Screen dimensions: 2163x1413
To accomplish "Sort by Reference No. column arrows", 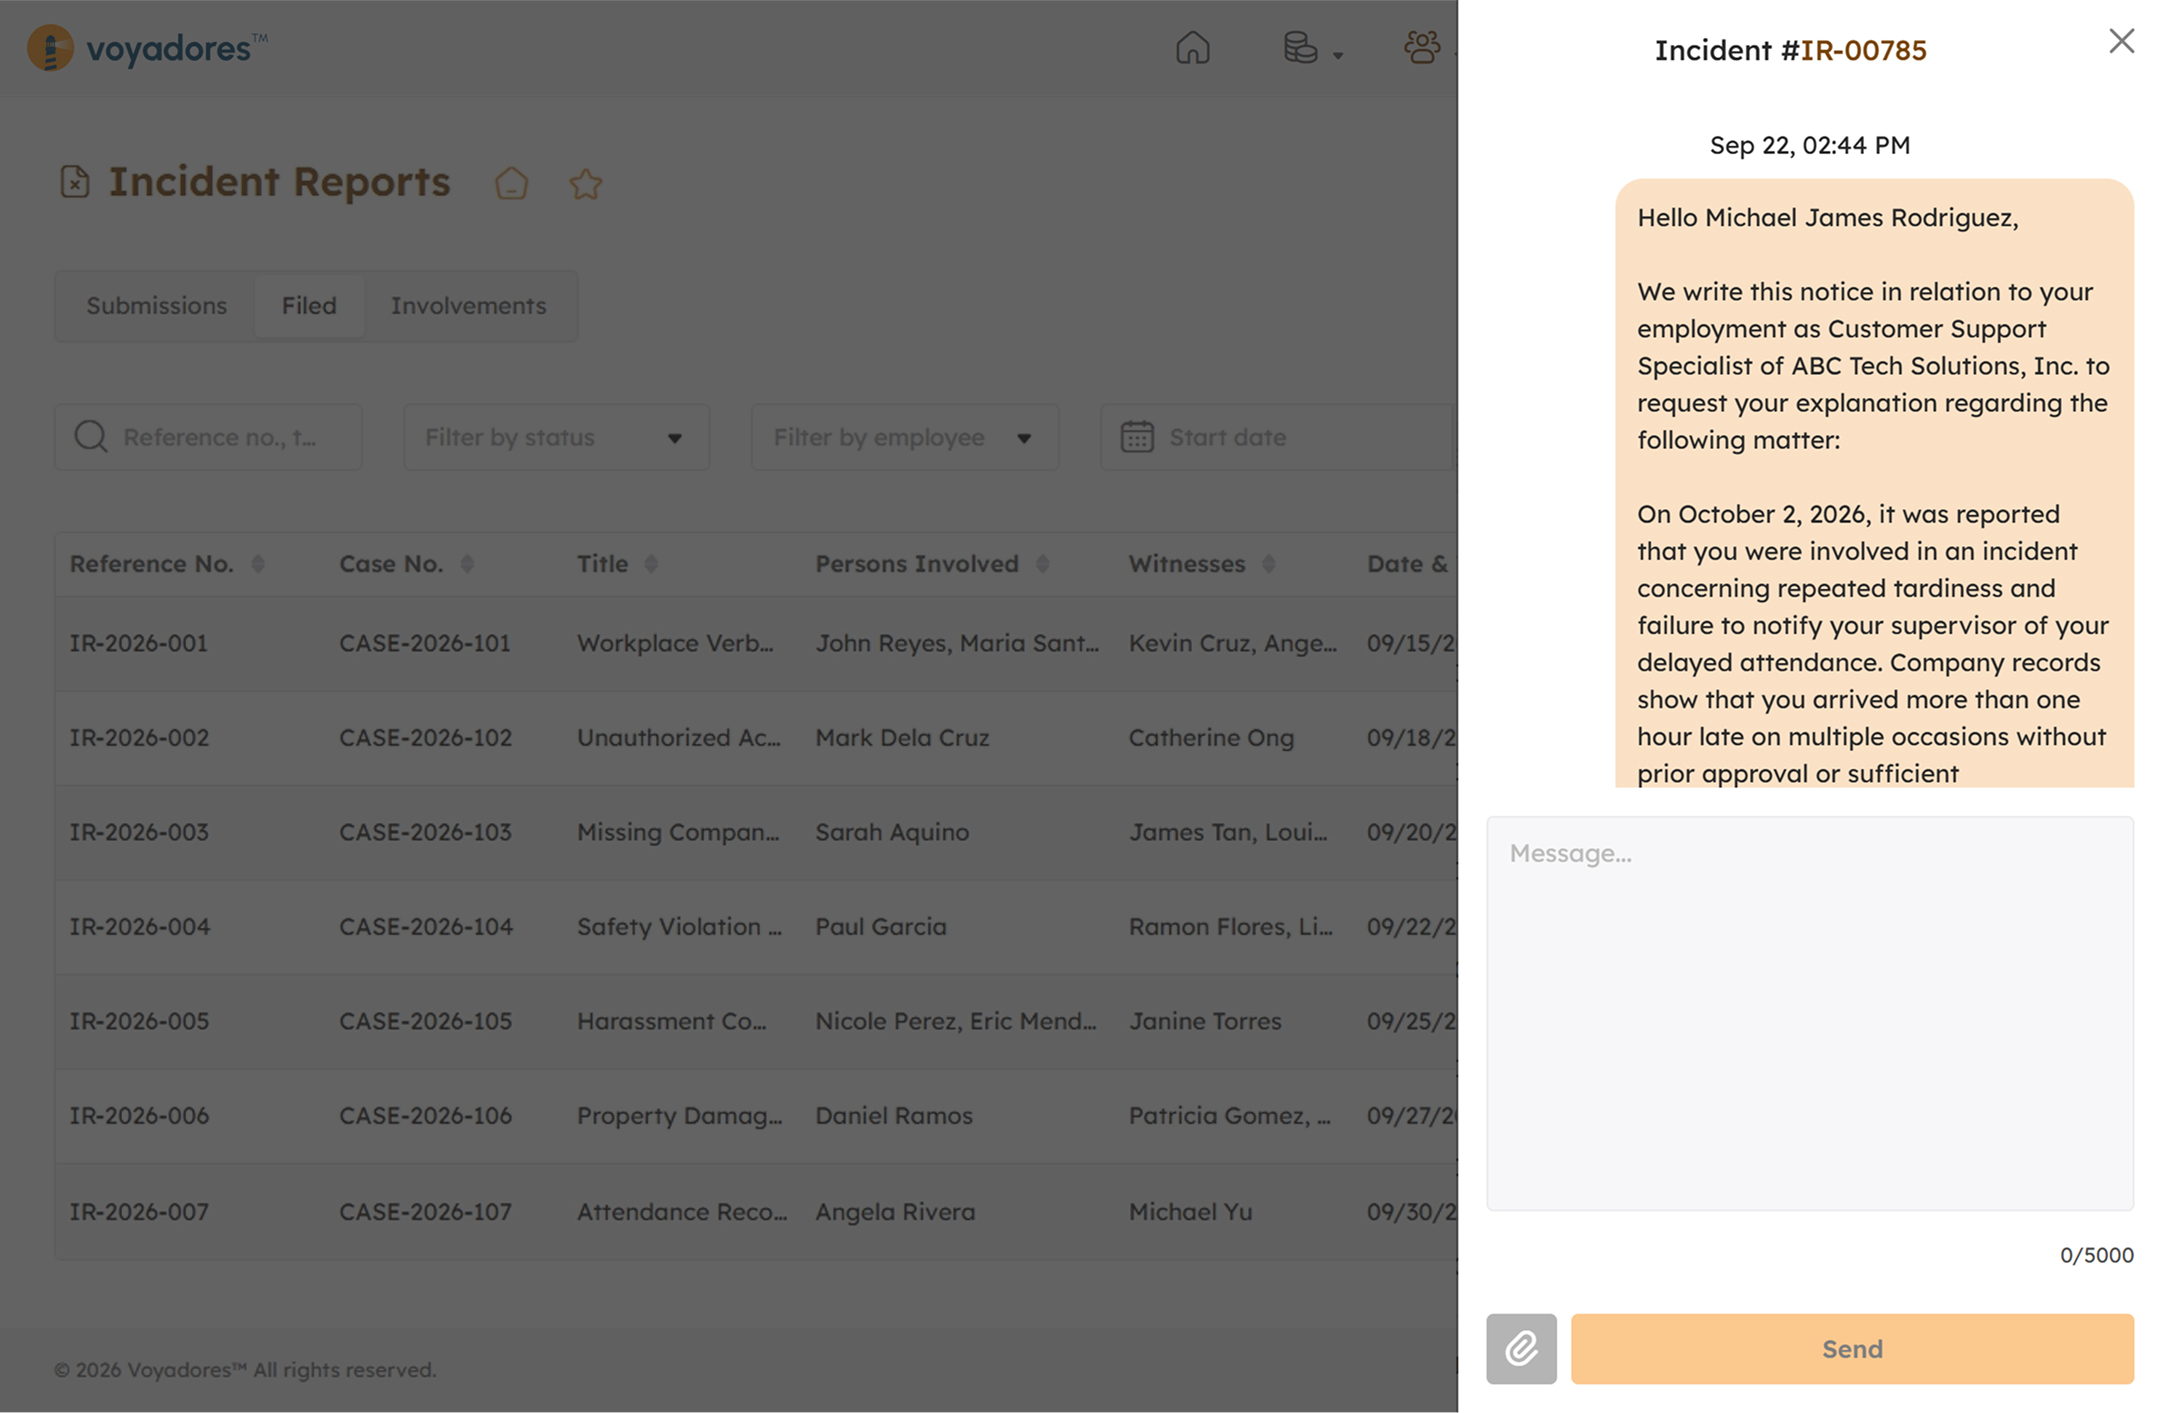I will click(258, 564).
